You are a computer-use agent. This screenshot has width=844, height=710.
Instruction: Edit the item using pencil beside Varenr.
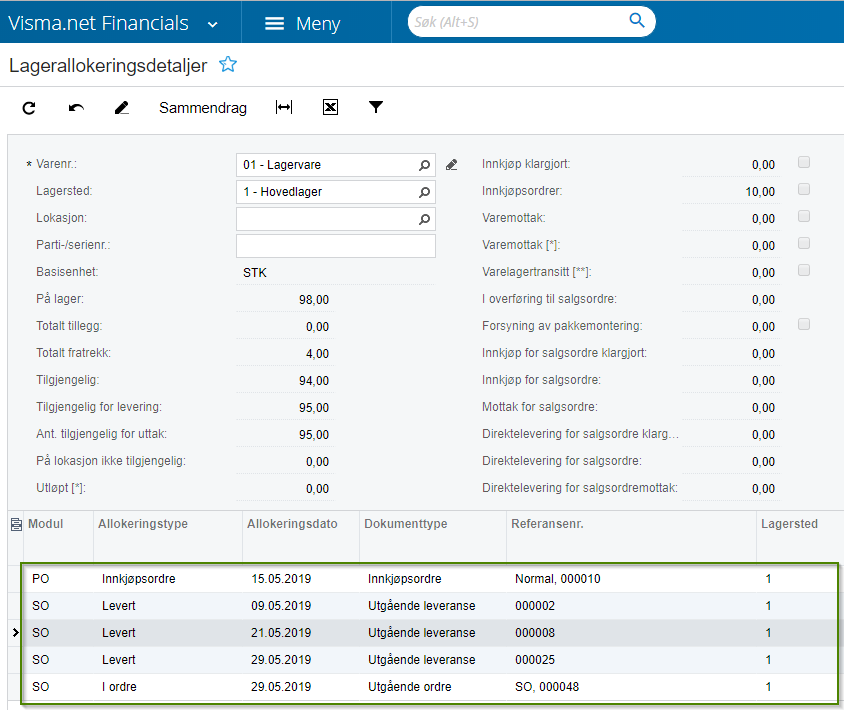click(452, 165)
